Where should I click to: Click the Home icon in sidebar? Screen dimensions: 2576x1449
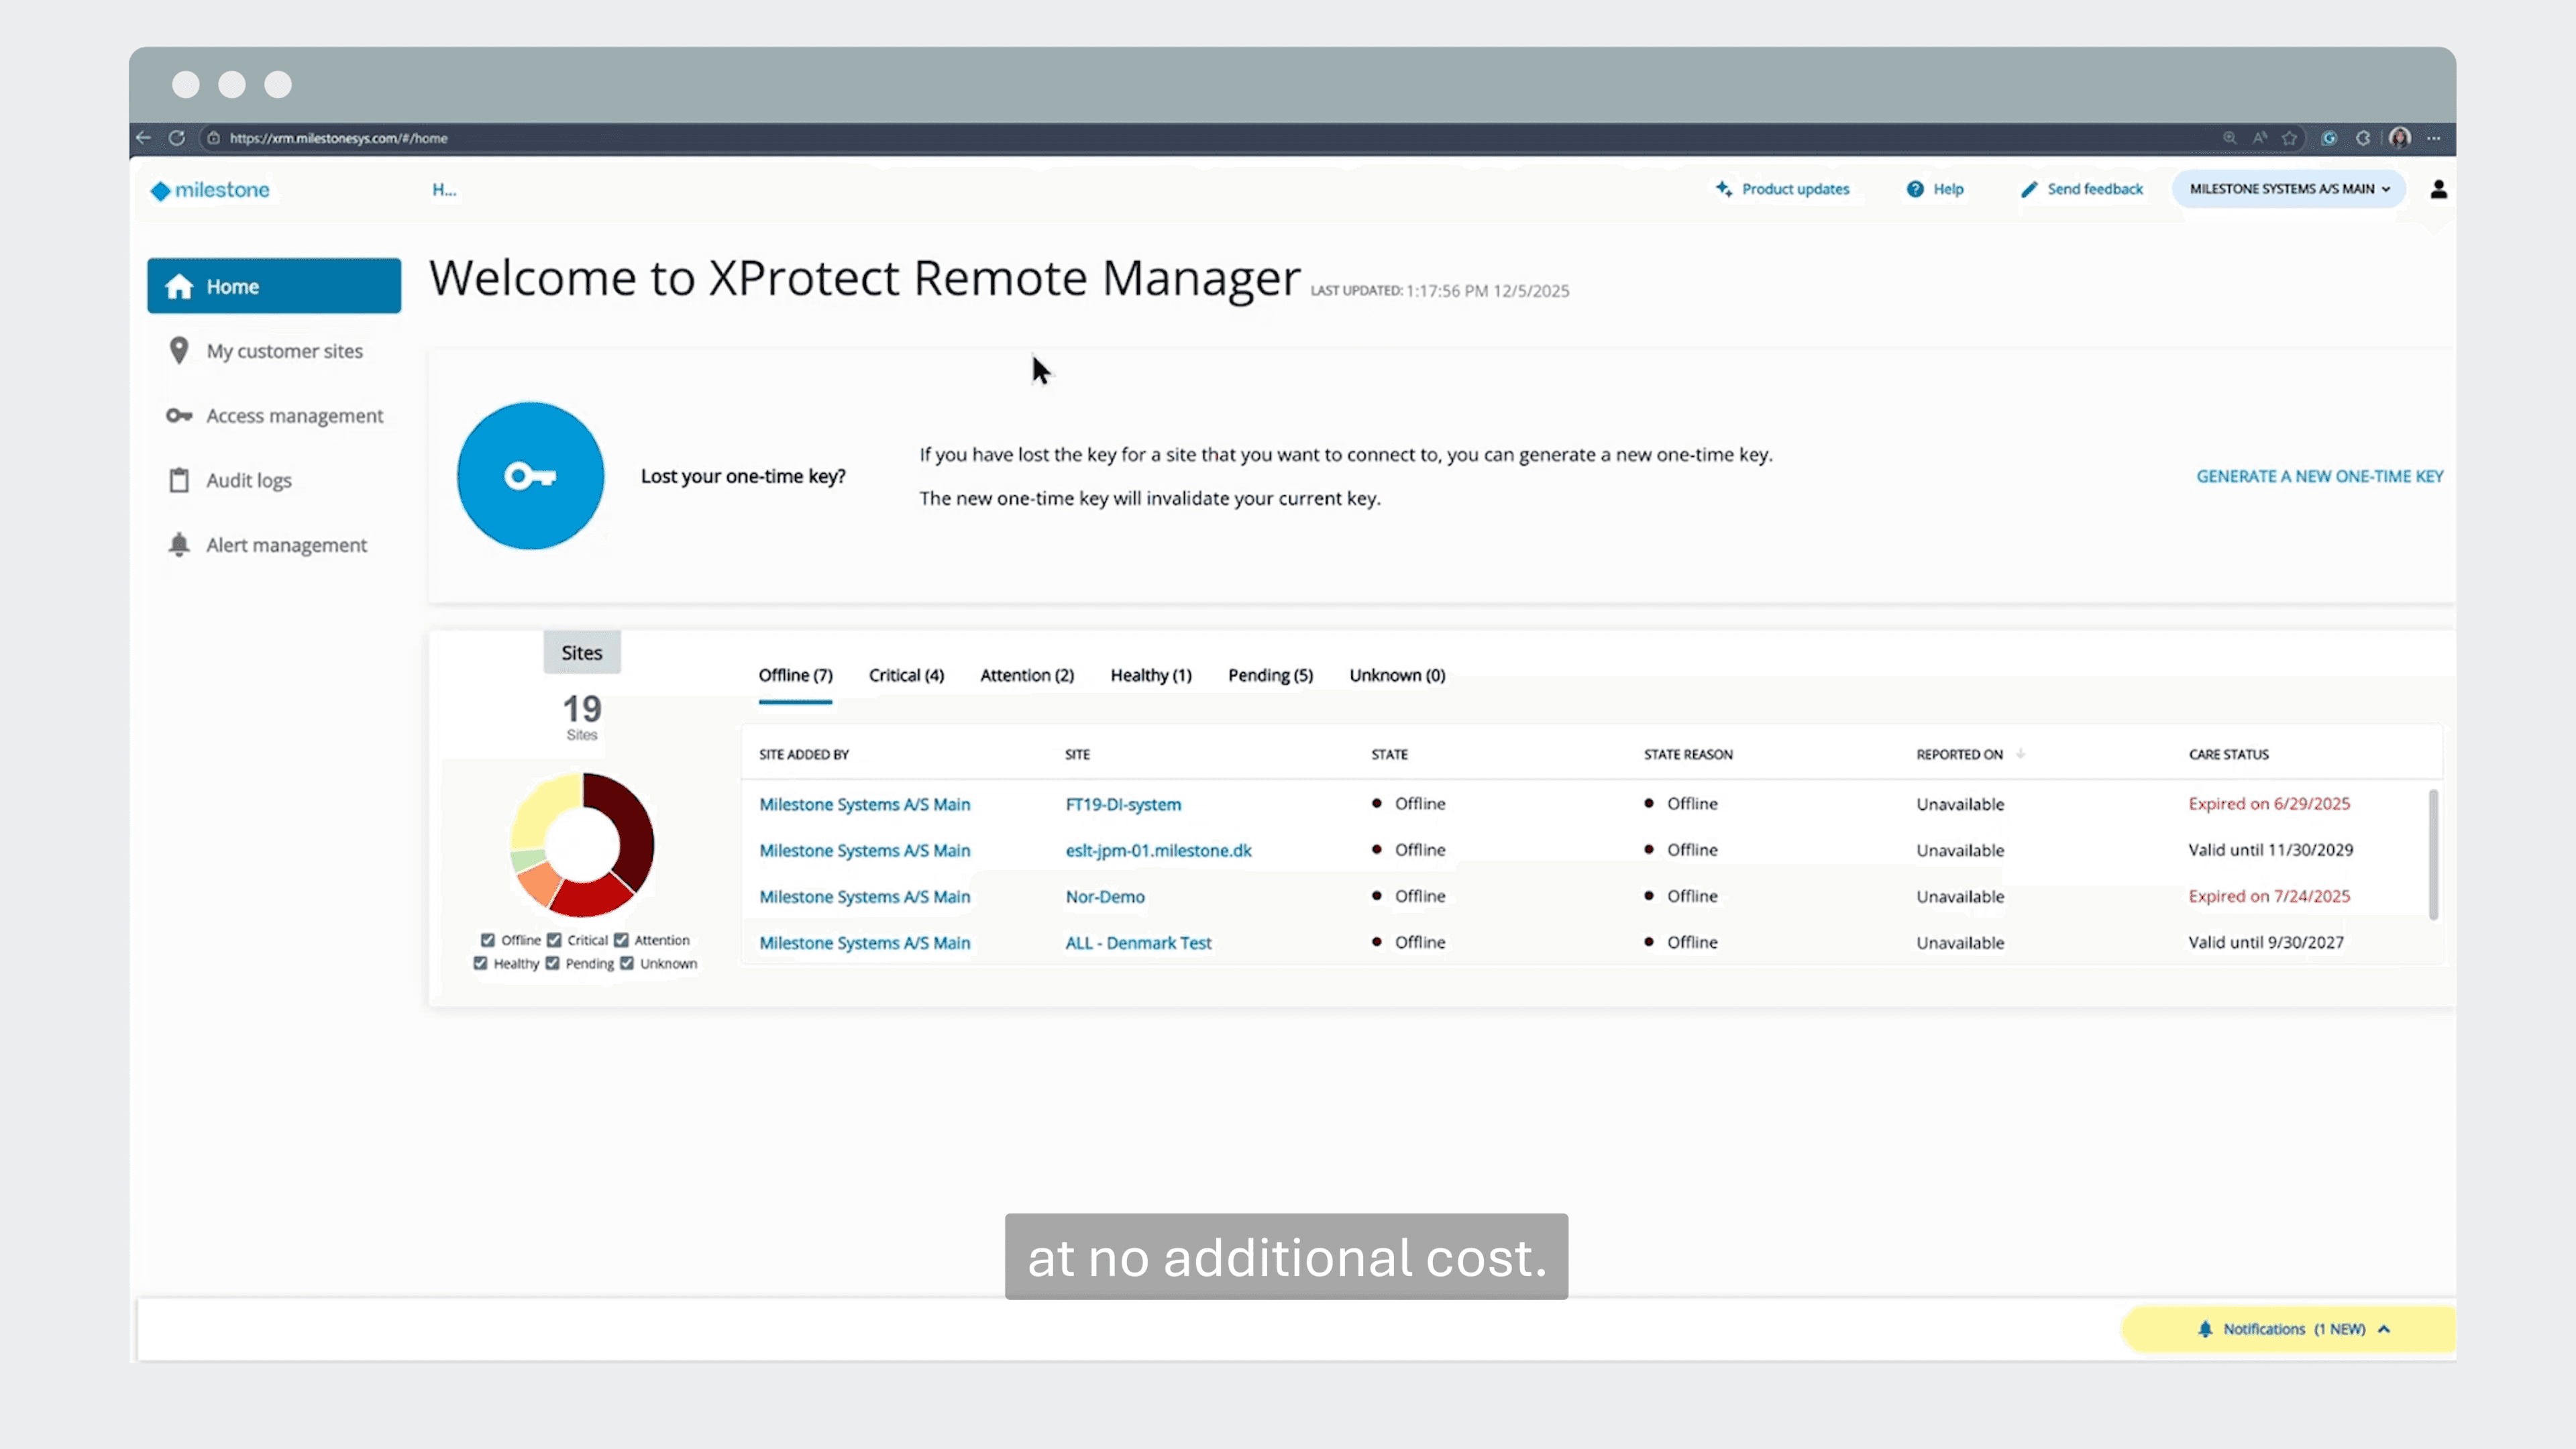pyautogui.click(x=179, y=287)
